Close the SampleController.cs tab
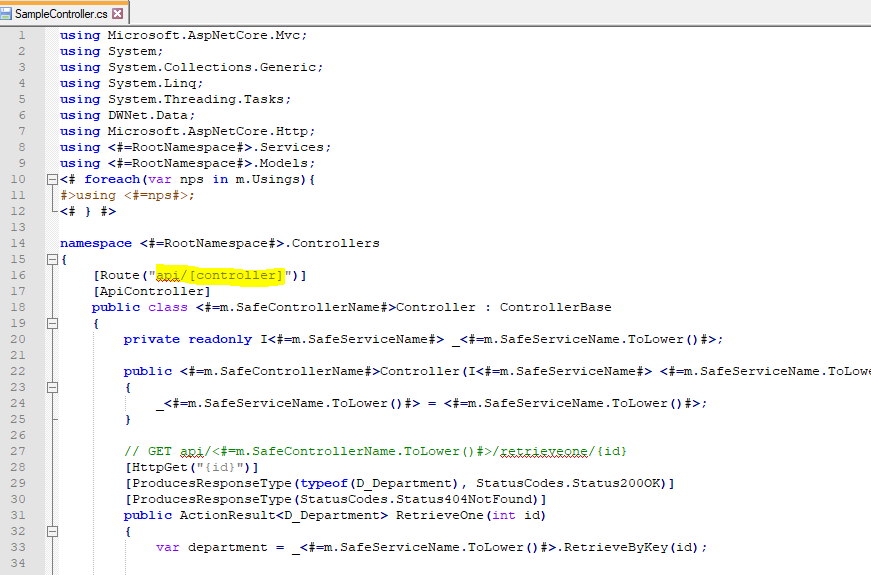Image resolution: width=871 pixels, height=575 pixels. pyautogui.click(x=120, y=14)
